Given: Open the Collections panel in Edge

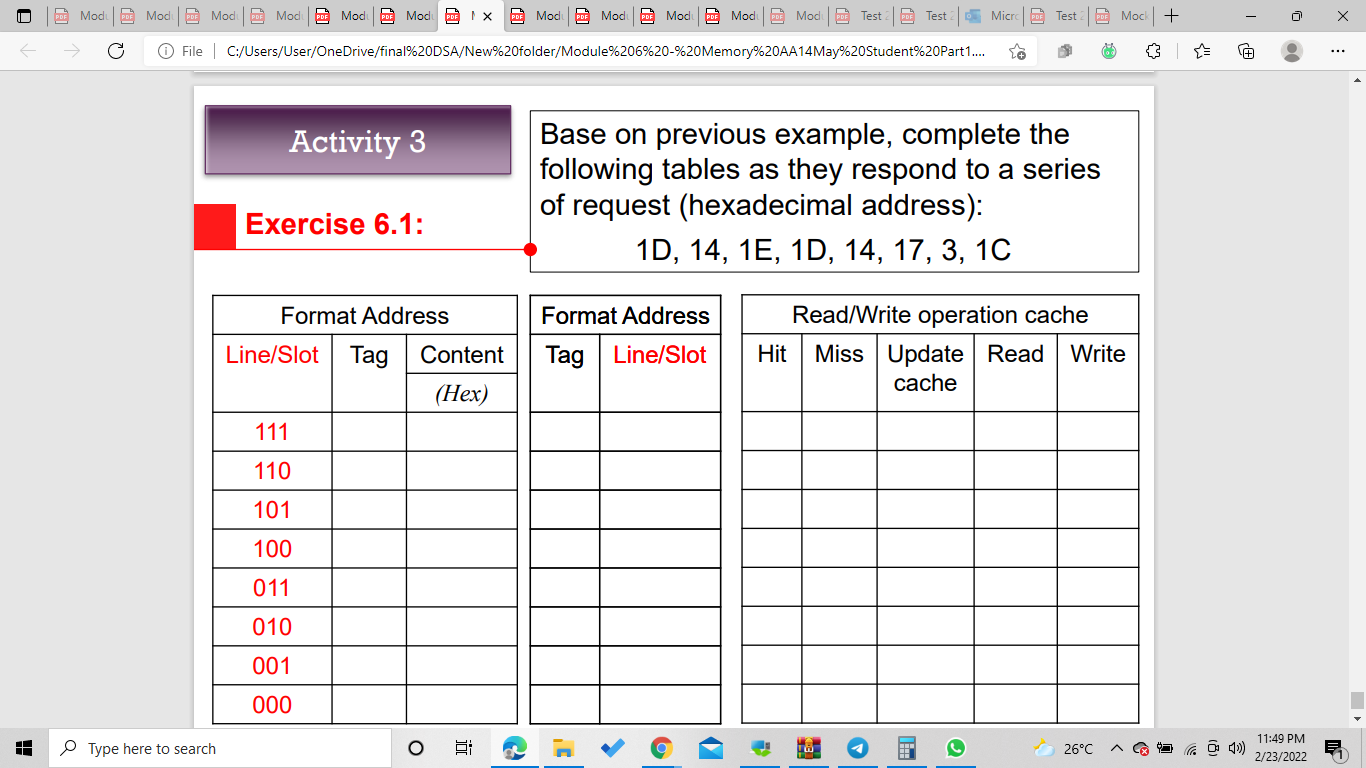Looking at the screenshot, I should [x=1246, y=51].
